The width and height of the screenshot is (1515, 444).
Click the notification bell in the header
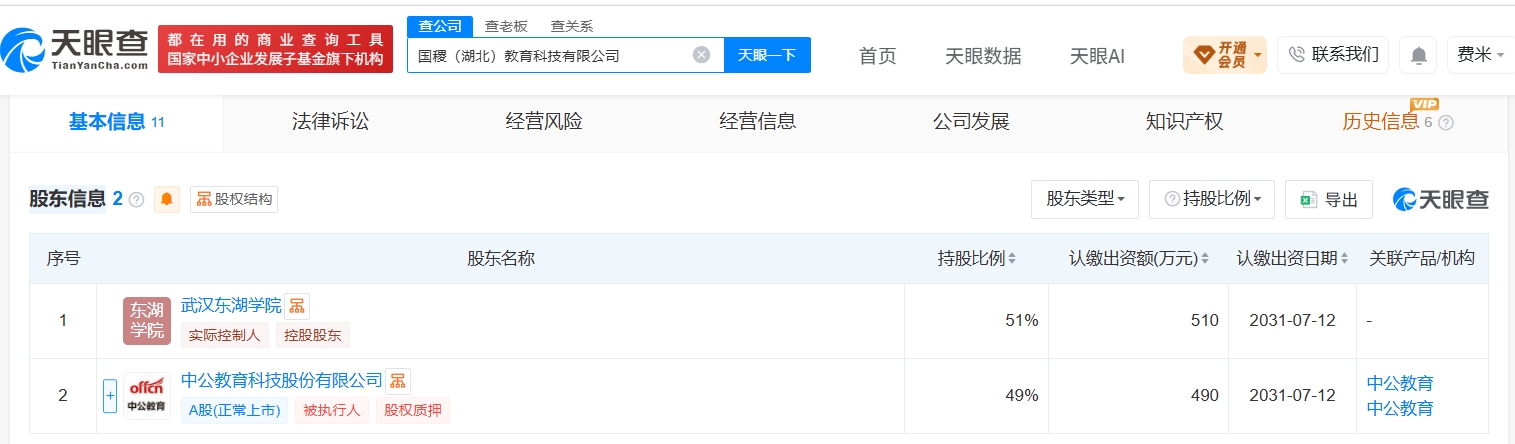pos(1418,55)
